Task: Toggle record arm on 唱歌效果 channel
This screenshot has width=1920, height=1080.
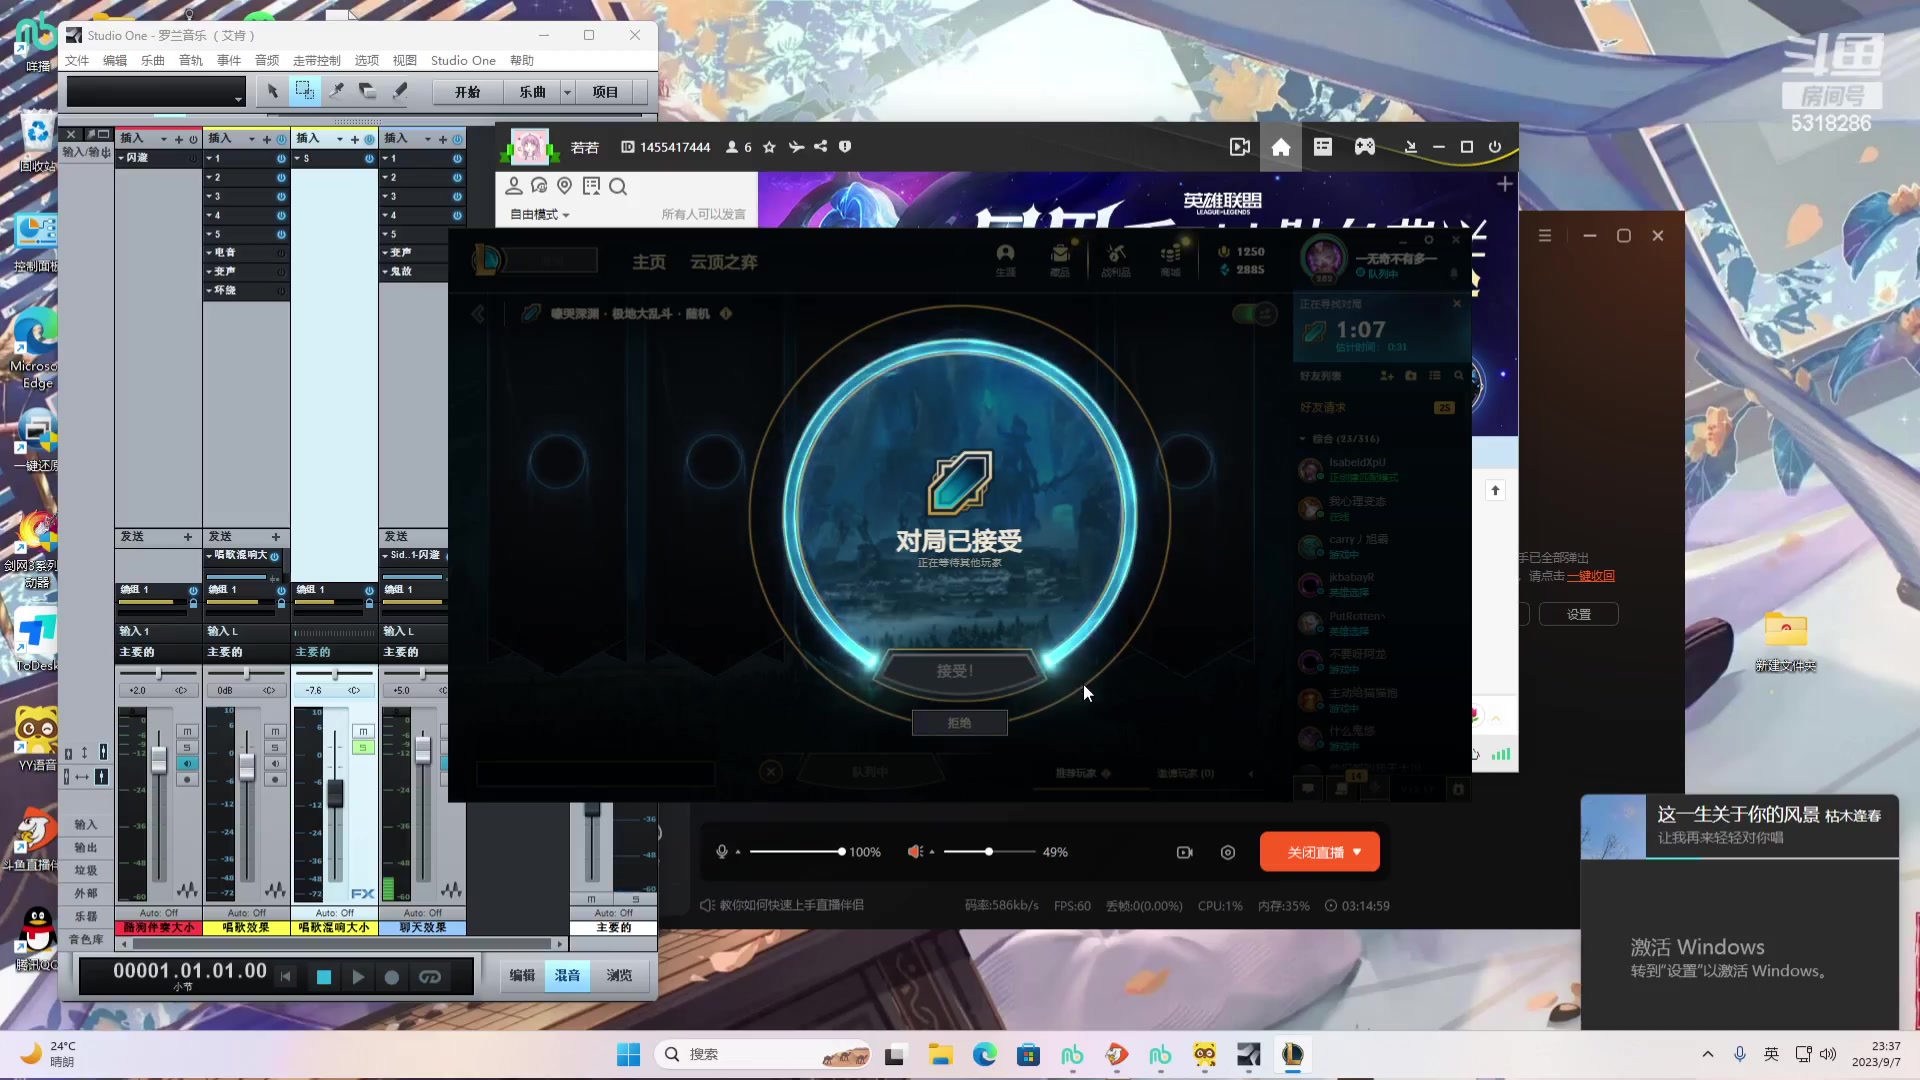Action: pos(275,780)
